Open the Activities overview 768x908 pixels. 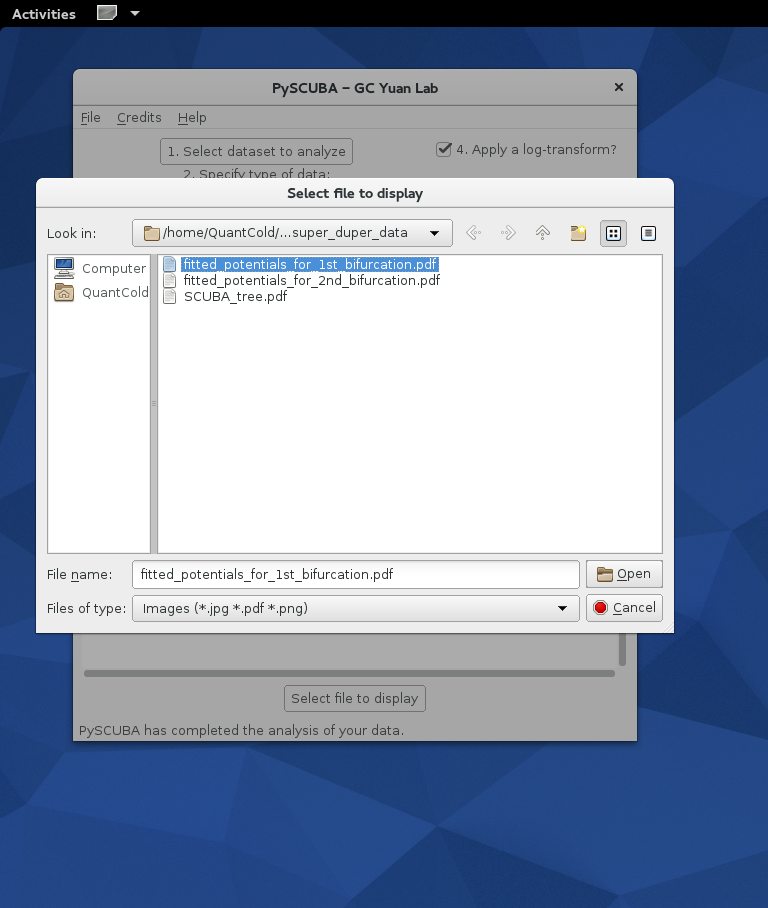tap(44, 14)
